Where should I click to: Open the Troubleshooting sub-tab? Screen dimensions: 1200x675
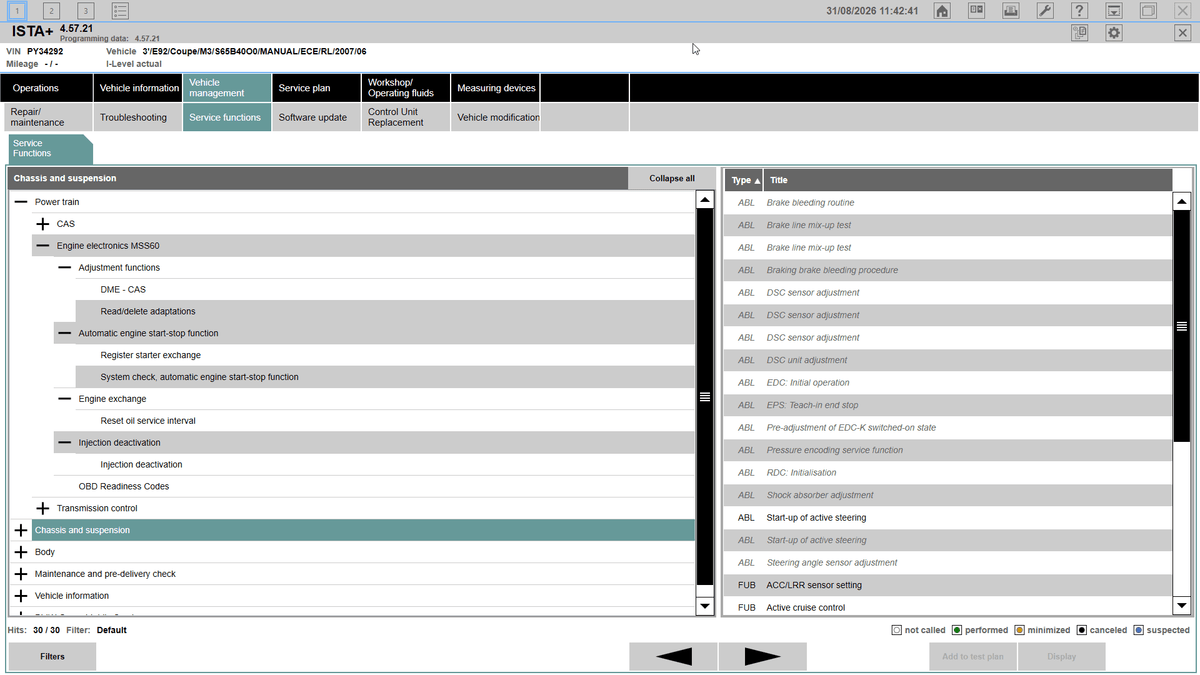click(x=138, y=117)
